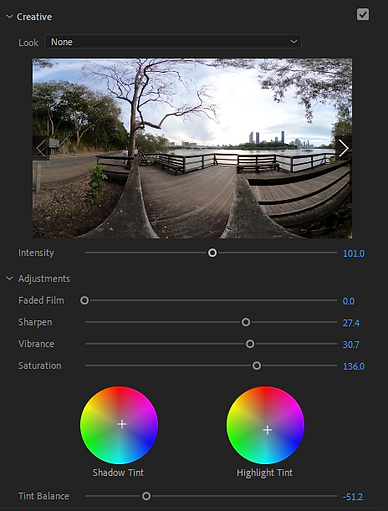Collapse the Adjustments section
Image resolution: width=388 pixels, height=511 pixels.
coord(9,278)
